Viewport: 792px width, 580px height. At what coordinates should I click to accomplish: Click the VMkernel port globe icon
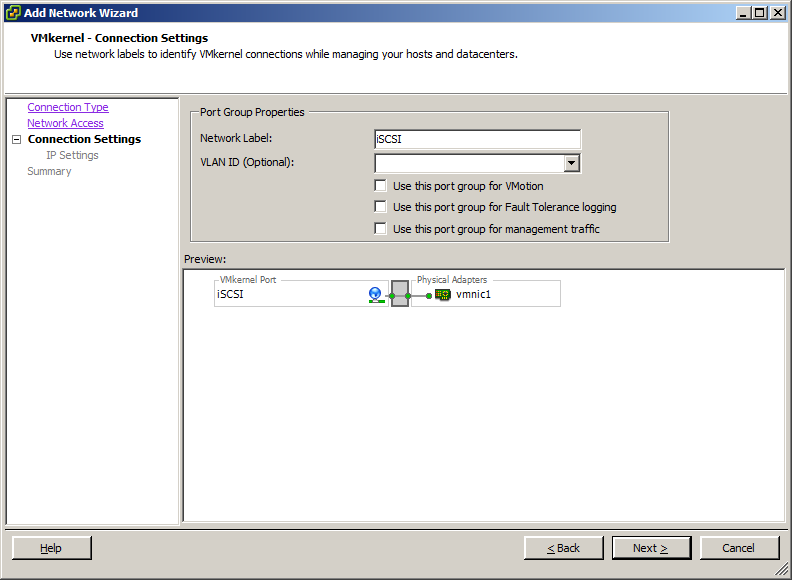(x=375, y=294)
